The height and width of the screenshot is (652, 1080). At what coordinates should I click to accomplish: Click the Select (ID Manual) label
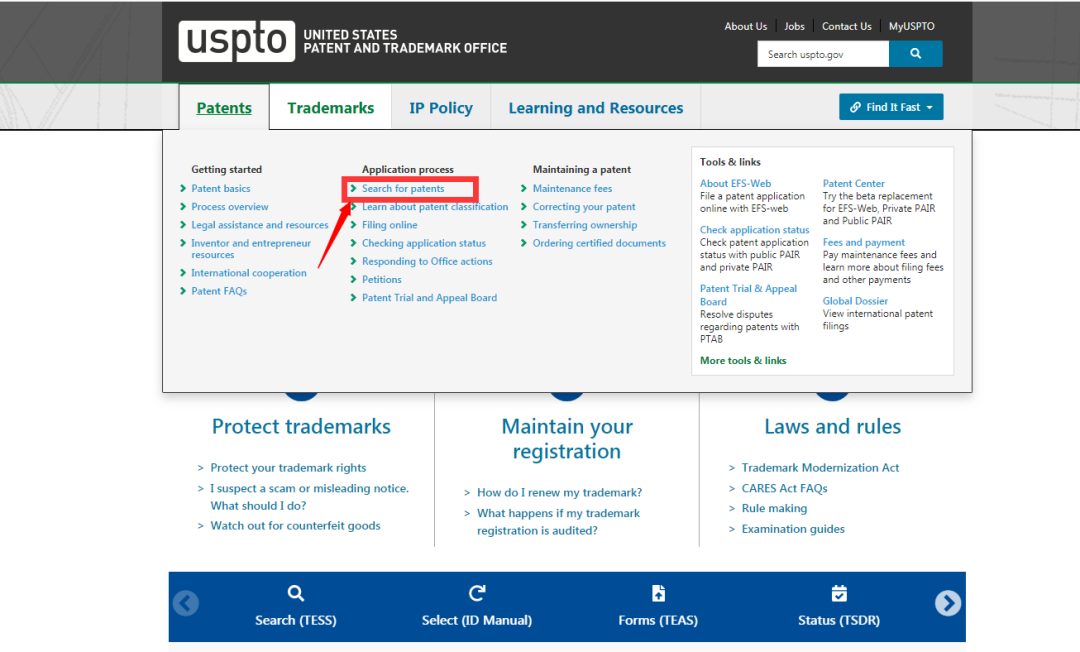(x=477, y=620)
